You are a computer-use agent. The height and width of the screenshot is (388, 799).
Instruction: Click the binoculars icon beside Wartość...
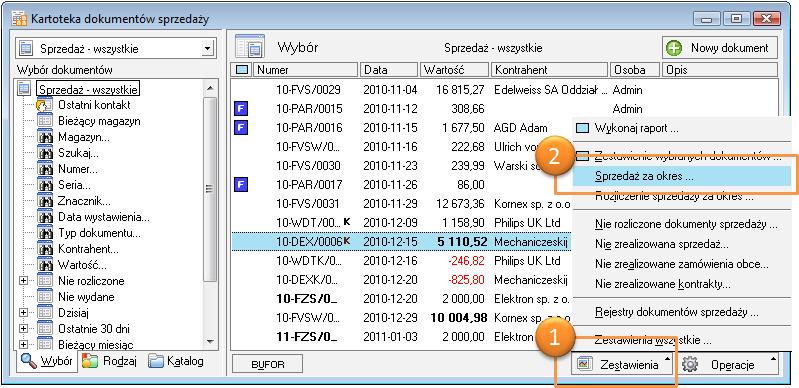click(x=45, y=265)
